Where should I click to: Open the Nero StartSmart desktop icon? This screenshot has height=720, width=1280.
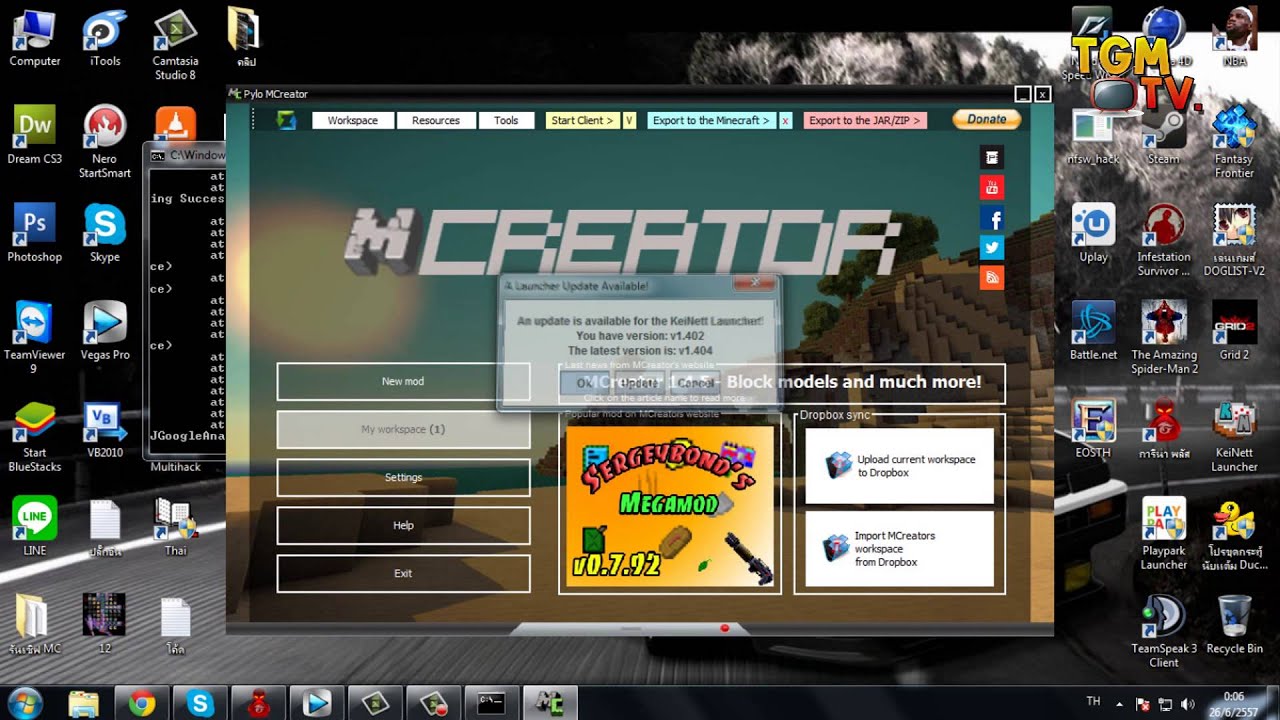pyautogui.click(x=105, y=142)
